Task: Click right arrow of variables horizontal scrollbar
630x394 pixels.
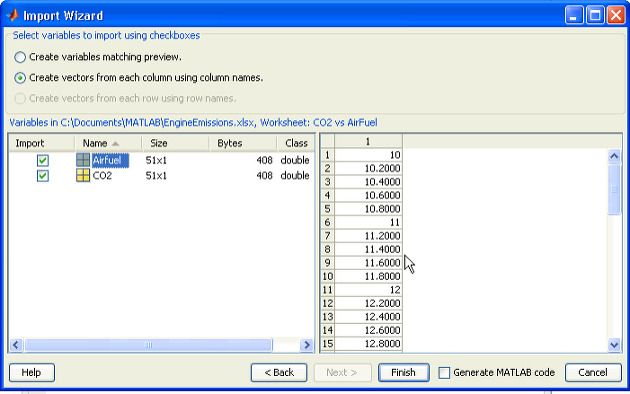Action: (307, 345)
